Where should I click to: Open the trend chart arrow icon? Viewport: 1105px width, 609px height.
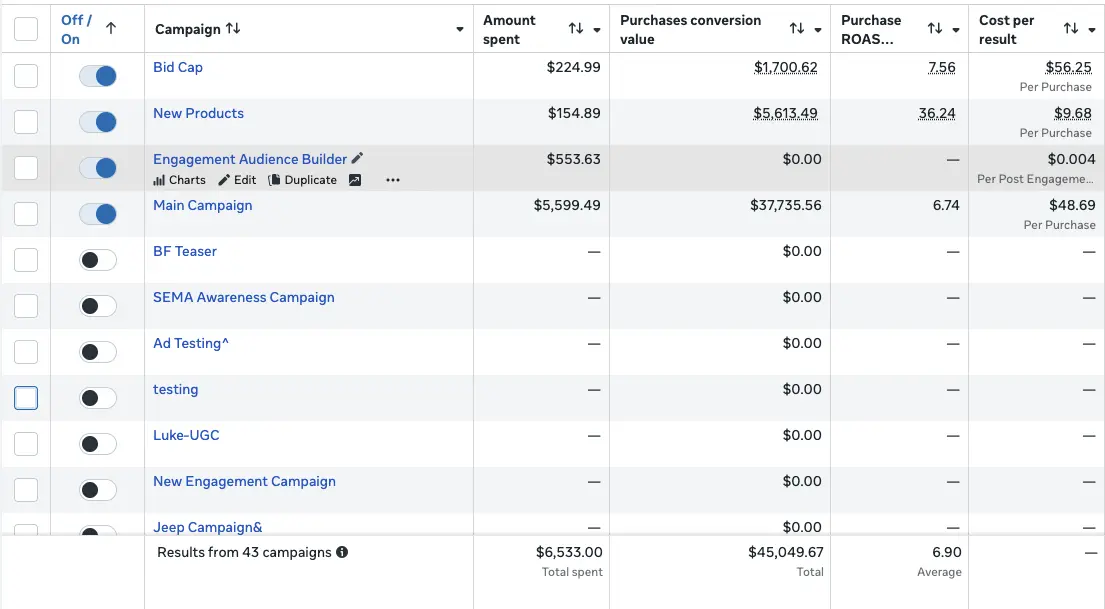pos(355,180)
